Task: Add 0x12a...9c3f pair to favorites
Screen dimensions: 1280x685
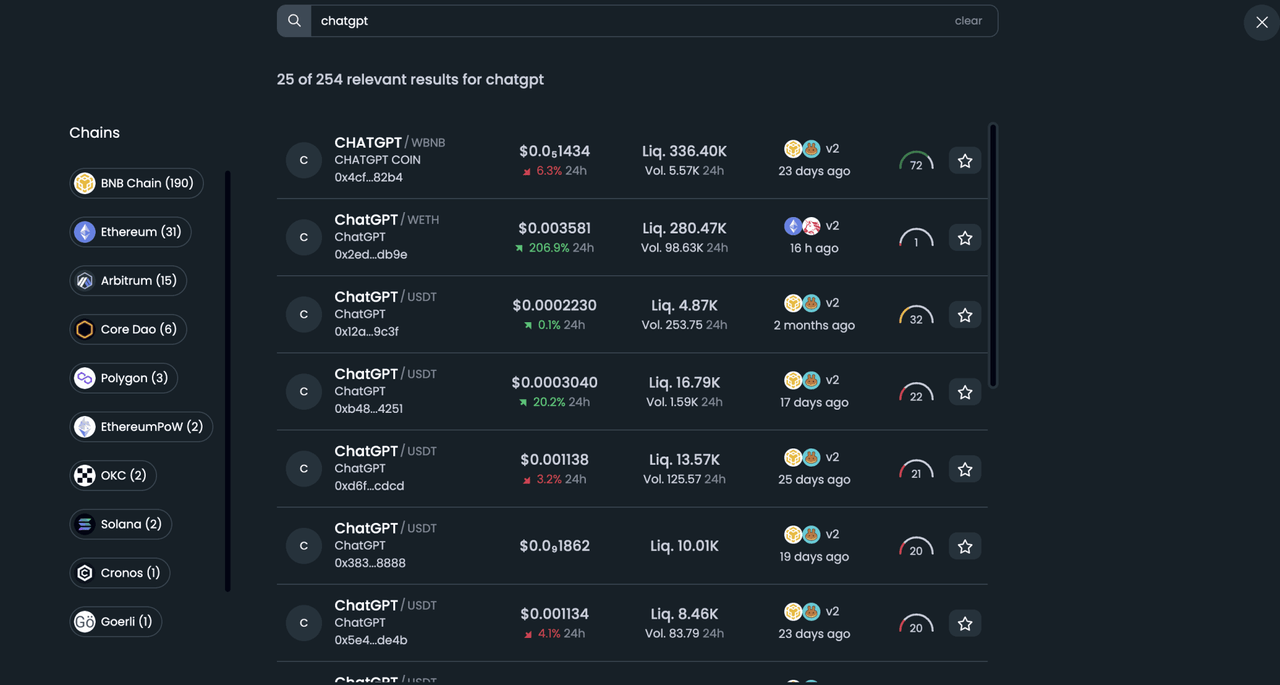Action: point(964,315)
